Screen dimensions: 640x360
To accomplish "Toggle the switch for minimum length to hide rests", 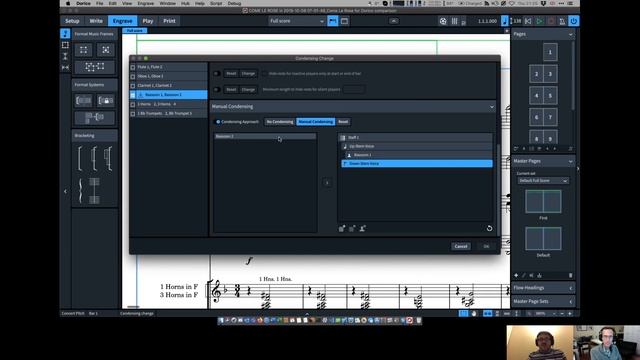I will [217, 89].
